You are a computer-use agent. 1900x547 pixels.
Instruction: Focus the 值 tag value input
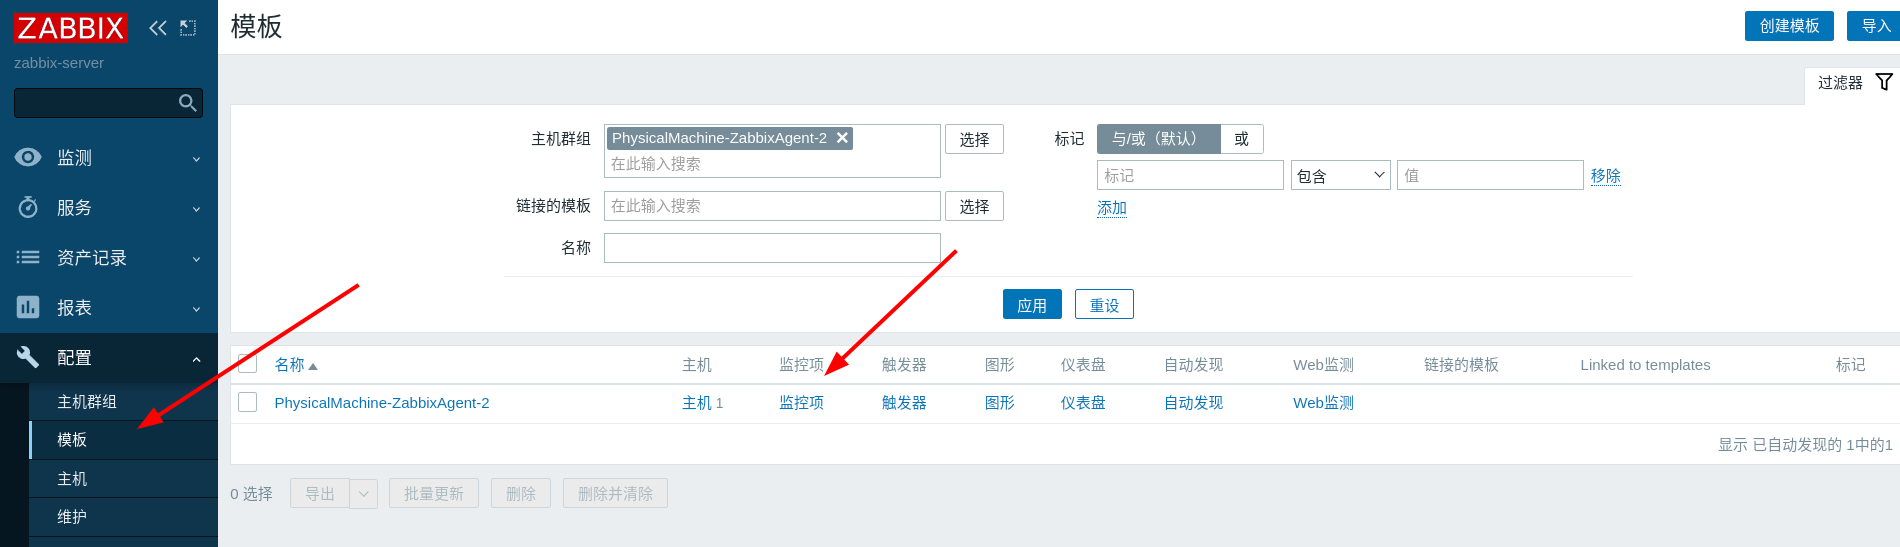[1490, 175]
